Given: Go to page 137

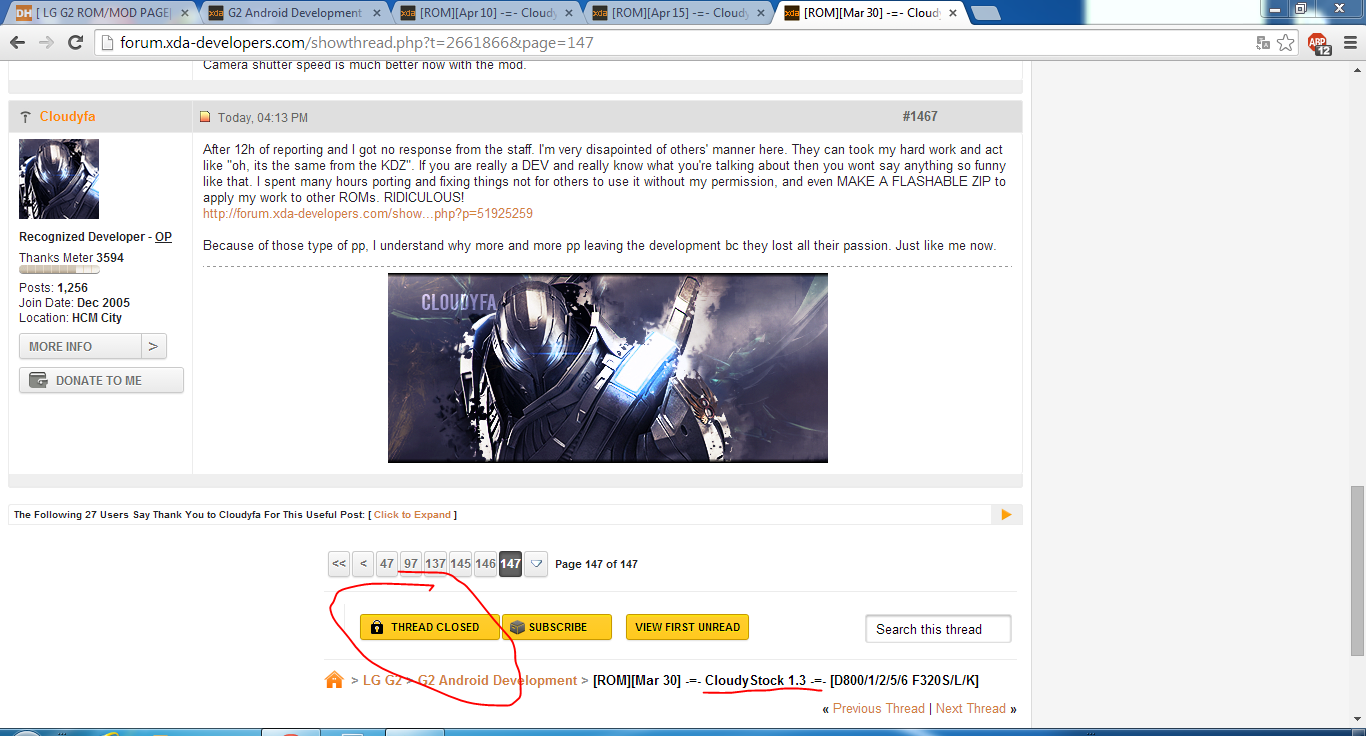Looking at the screenshot, I should point(435,564).
